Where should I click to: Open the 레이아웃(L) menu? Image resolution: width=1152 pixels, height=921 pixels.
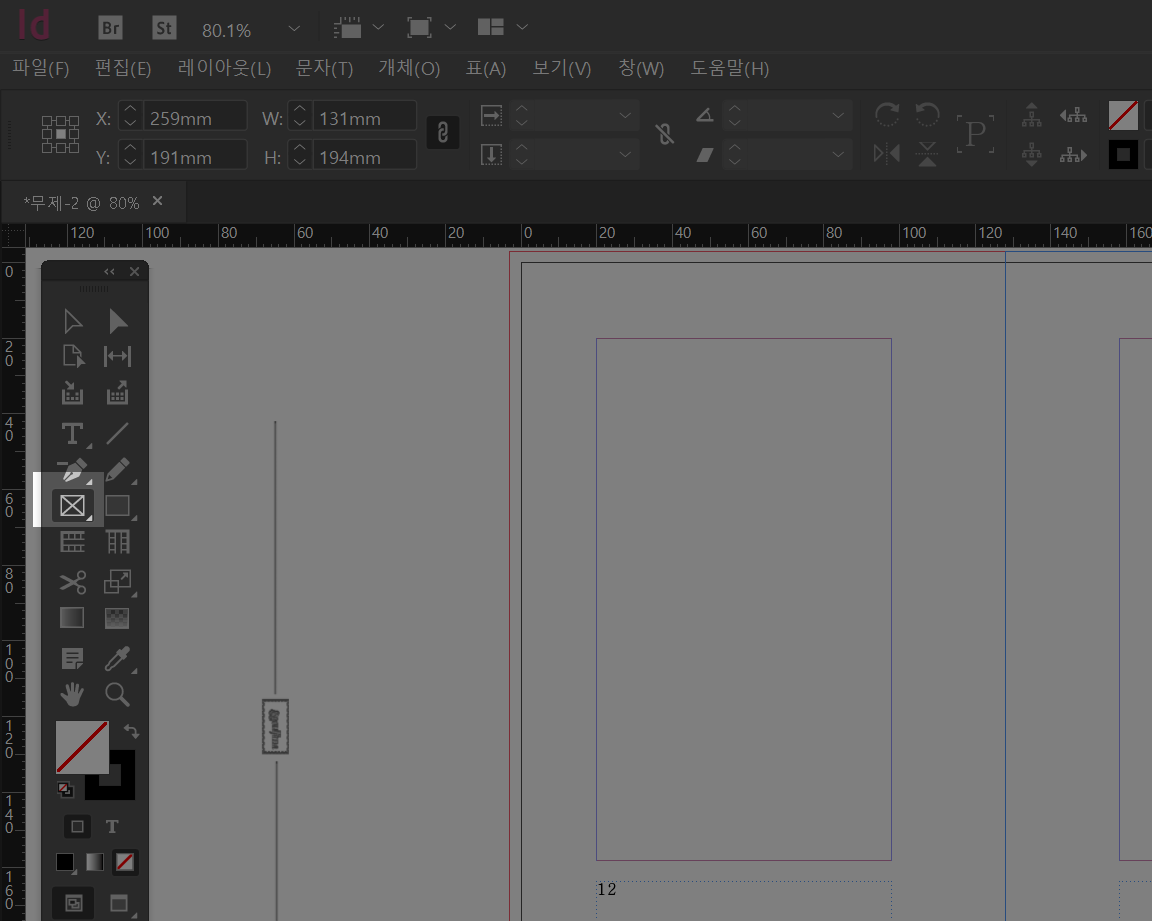pos(224,68)
